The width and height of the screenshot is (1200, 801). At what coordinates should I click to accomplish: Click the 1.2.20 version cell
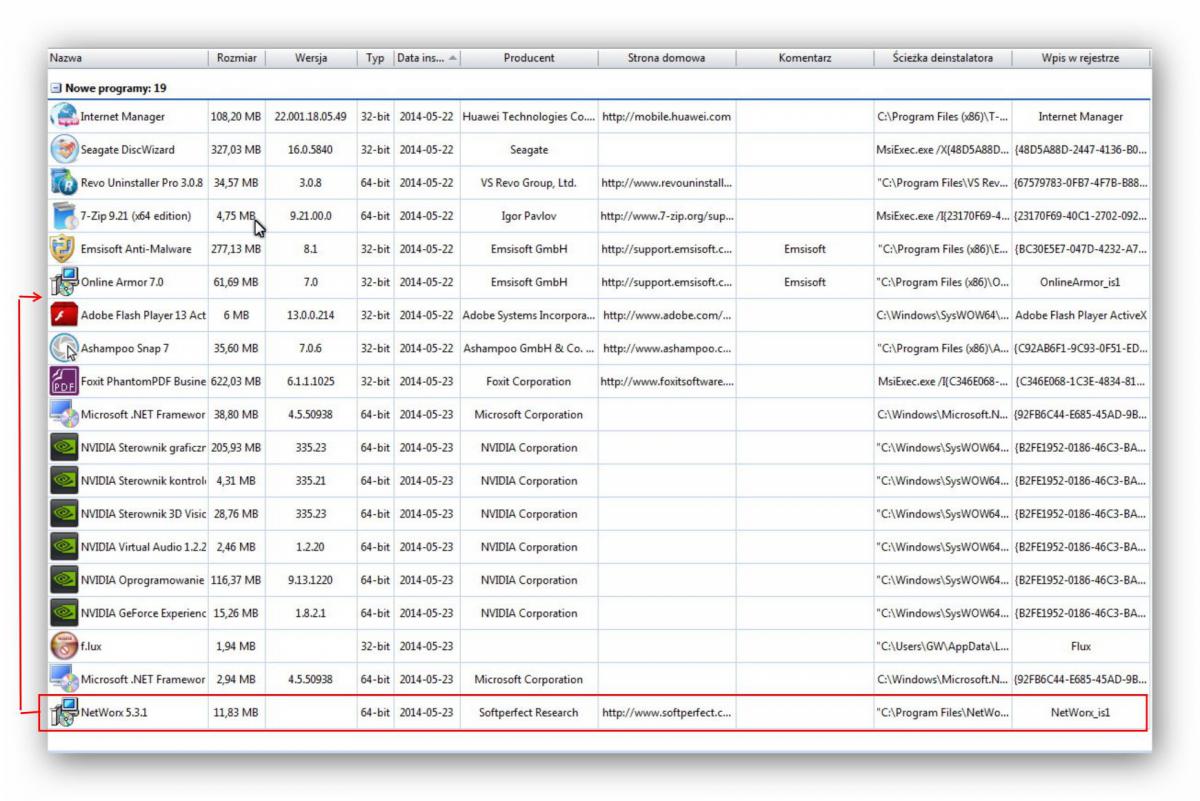pos(311,547)
